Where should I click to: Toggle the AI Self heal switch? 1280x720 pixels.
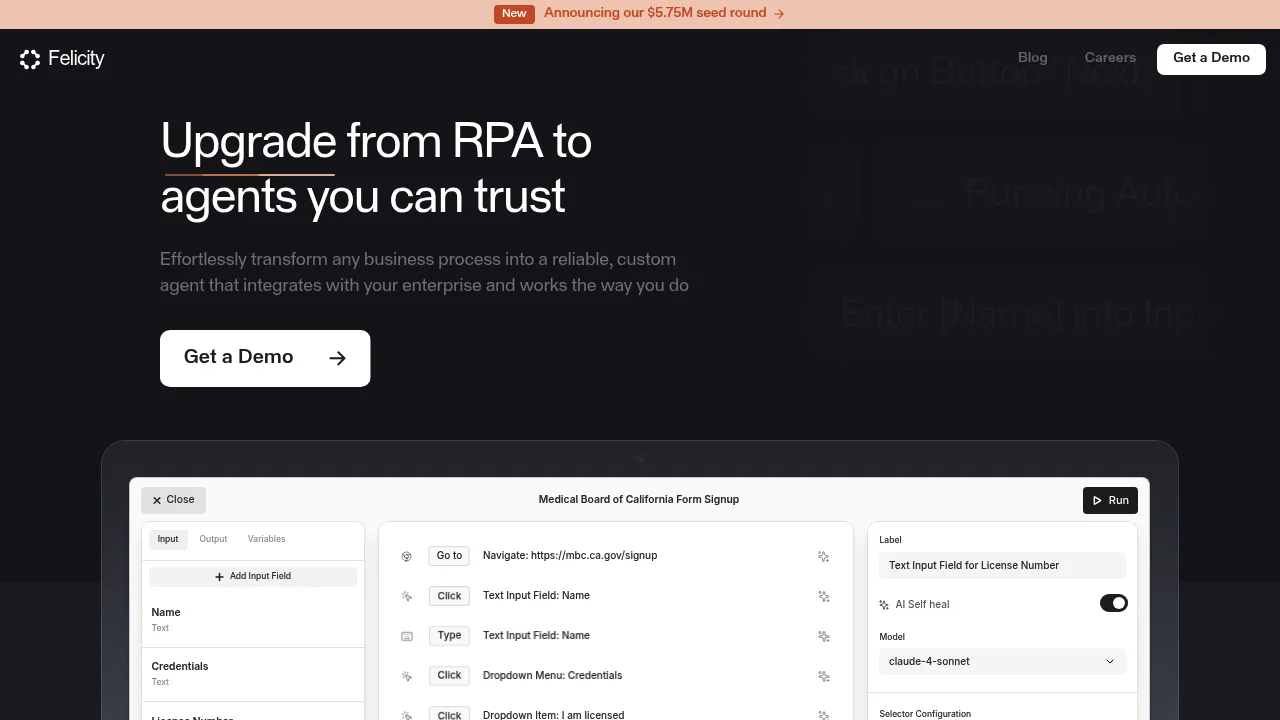click(x=1113, y=603)
